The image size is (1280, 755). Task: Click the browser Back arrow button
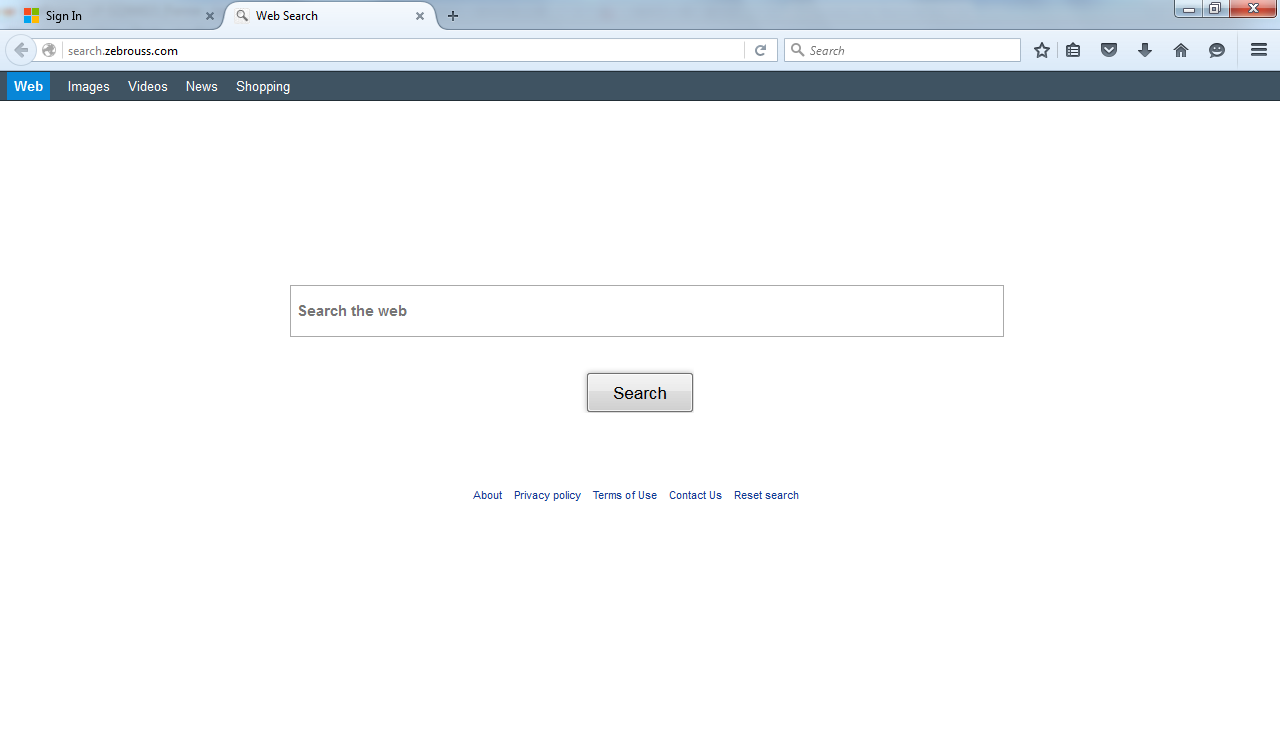coord(20,50)
